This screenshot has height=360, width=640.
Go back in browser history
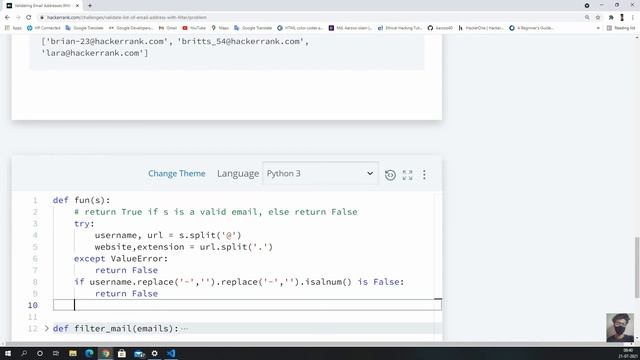7,18
